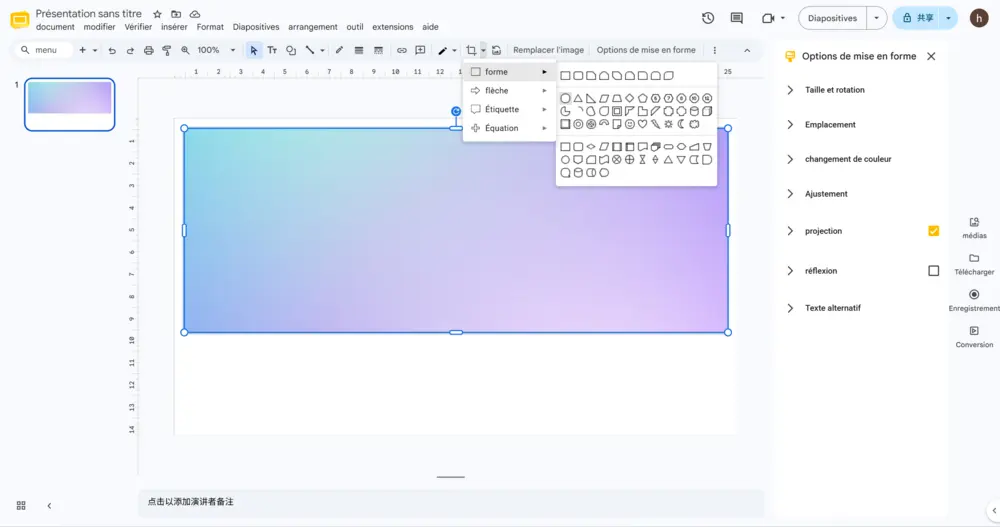Choose the donut ring mask shape
This screenshot has height=527, width=1000.
pyautogui.click(x=578, y=124)
